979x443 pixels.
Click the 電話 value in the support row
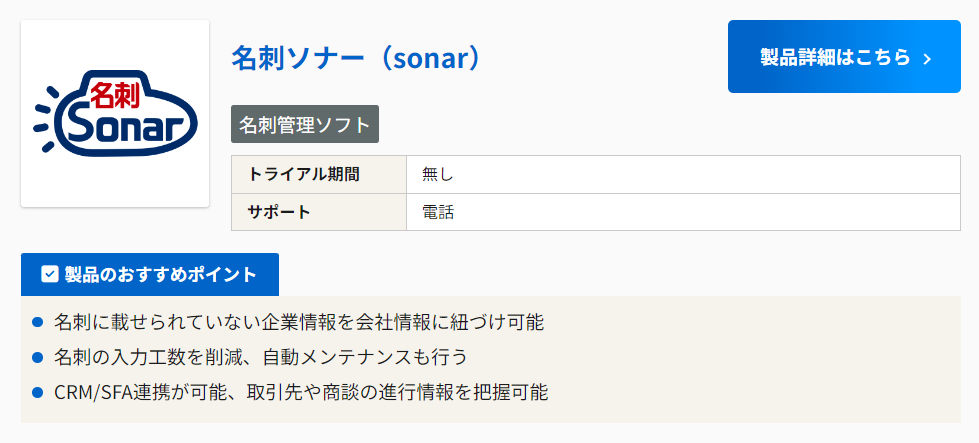[438, 211]
